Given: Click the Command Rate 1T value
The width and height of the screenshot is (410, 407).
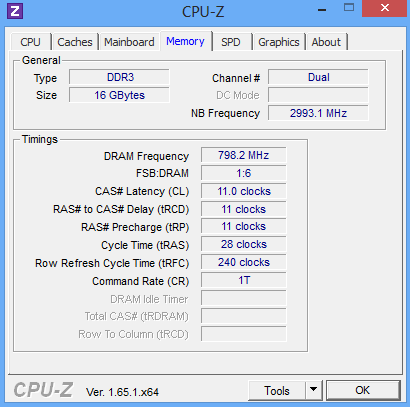Looking at the screenshot, I should coord(244,280).
